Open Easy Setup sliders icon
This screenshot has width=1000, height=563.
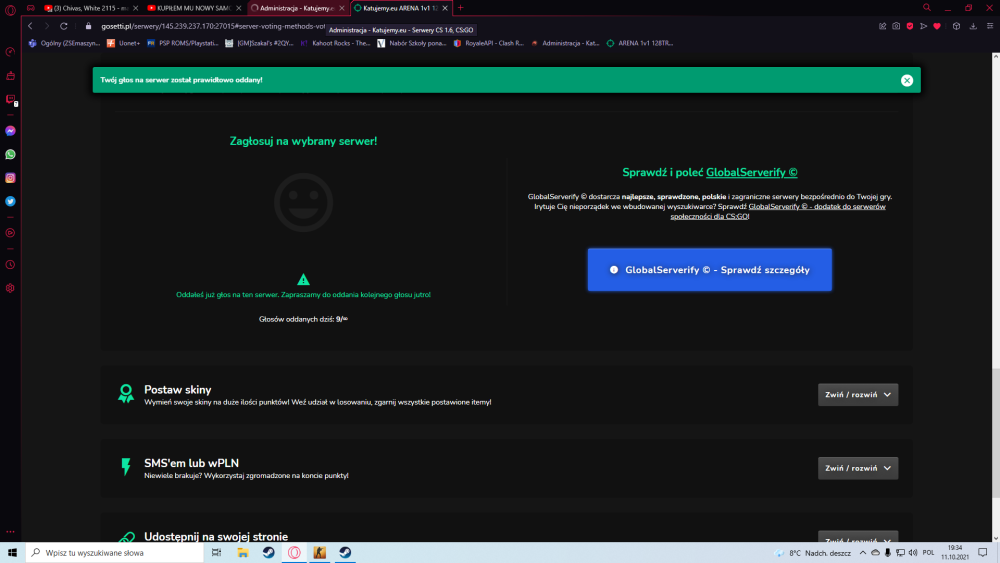990,26
